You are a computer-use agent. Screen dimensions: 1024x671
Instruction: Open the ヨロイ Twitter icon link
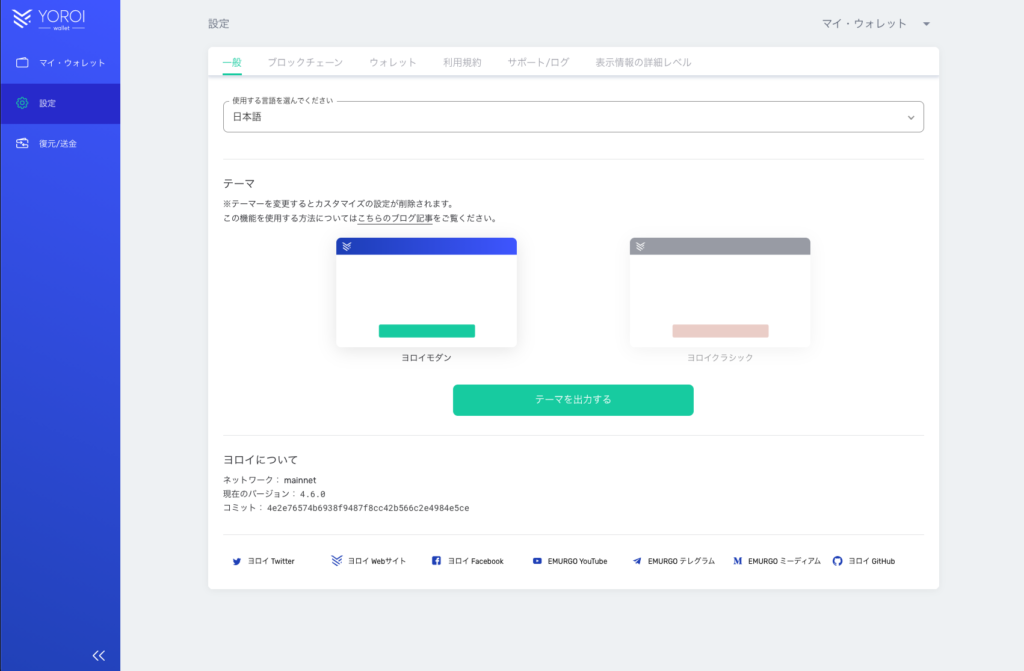(x=237, y=562)
